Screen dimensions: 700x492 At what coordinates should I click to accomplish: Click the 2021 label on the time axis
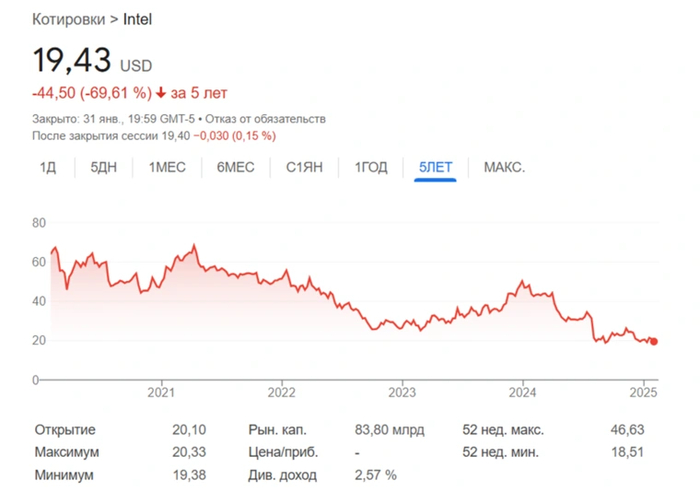pyautogui.click(x=161, y=393)
